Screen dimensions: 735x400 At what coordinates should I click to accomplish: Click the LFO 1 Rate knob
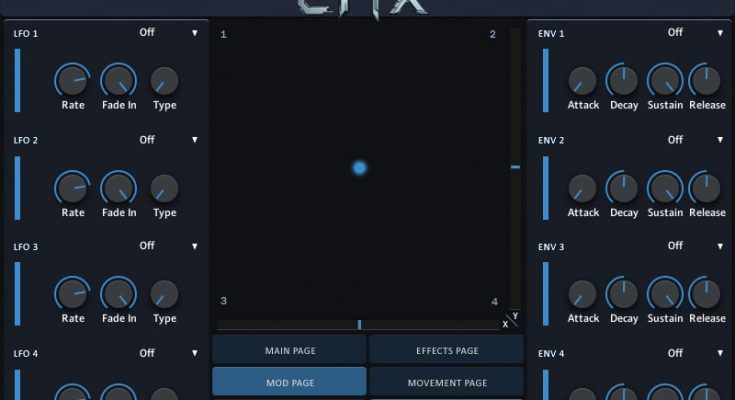tap(72, 80)
